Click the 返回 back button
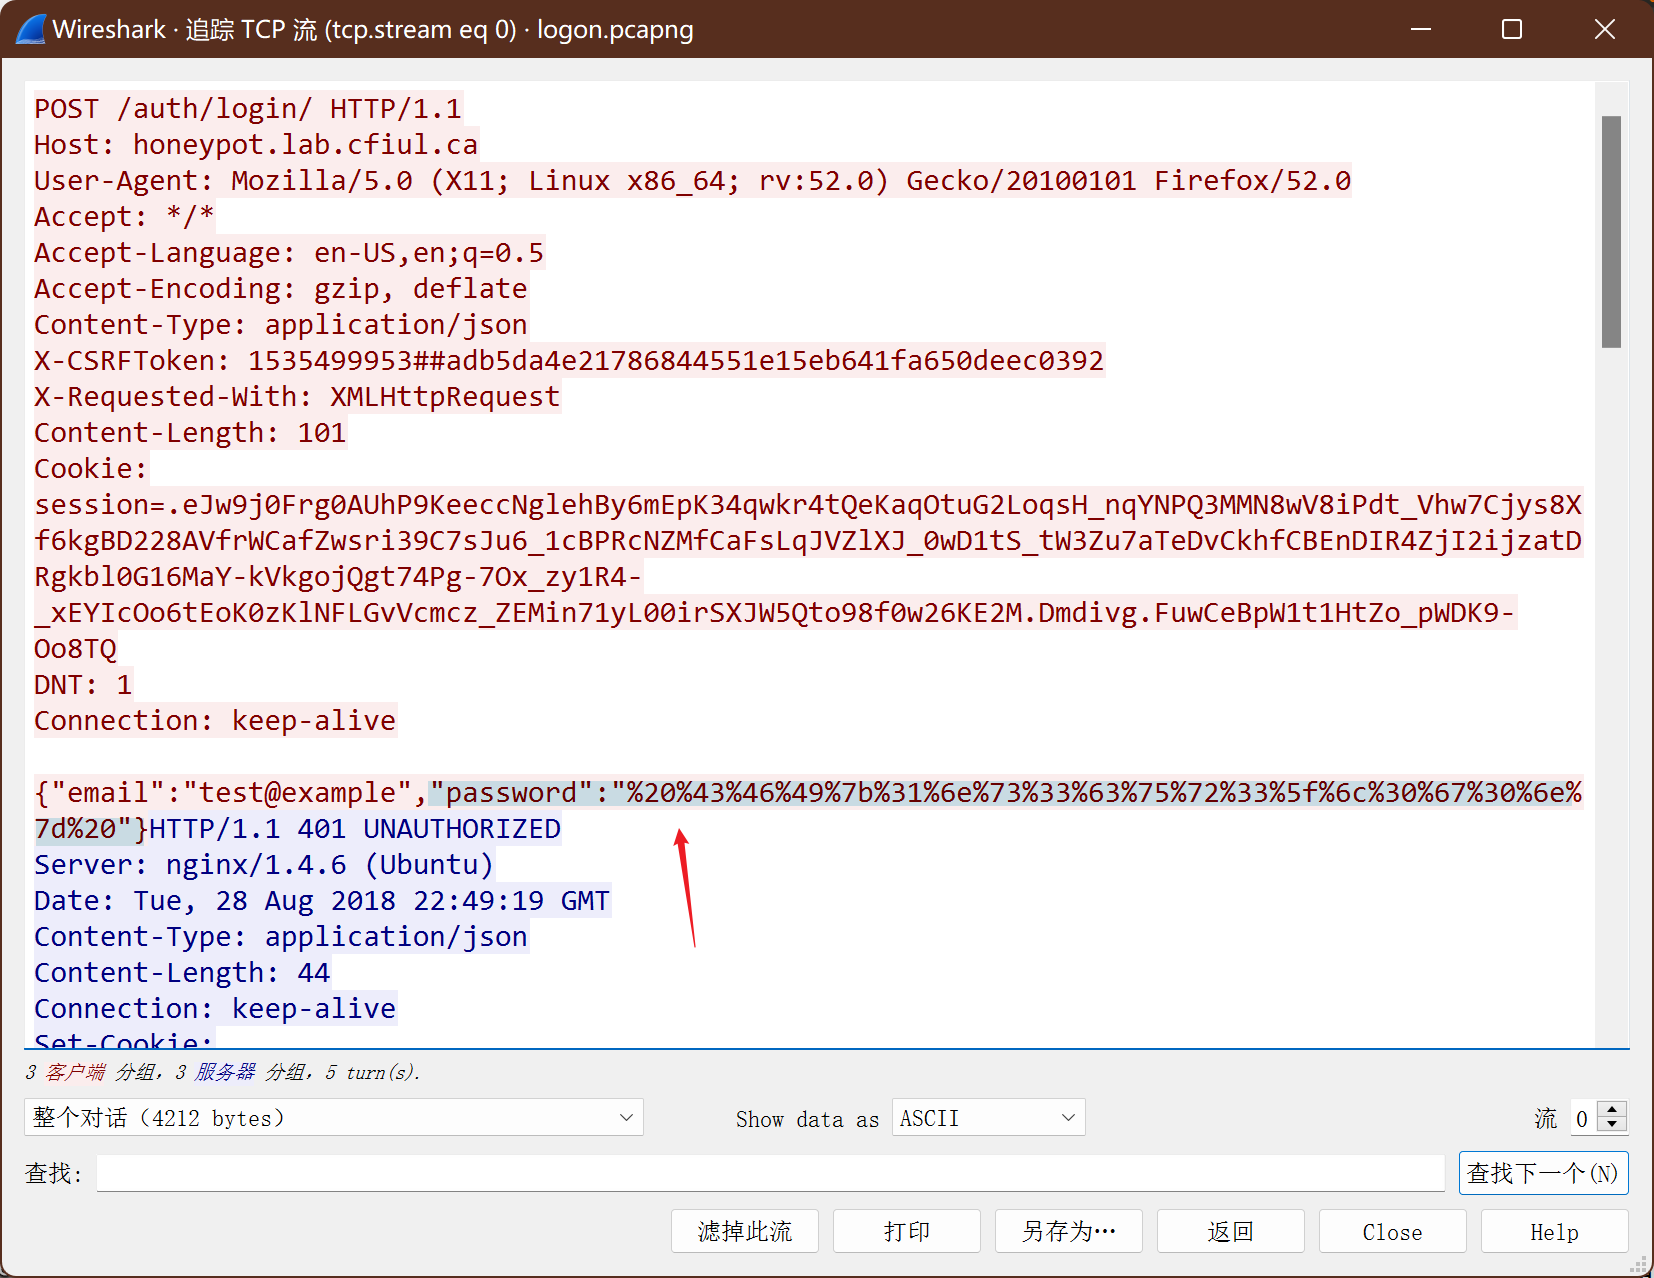Image resolution: width=1654 pixels, height=1278 pixels. click(1231, 1231)
